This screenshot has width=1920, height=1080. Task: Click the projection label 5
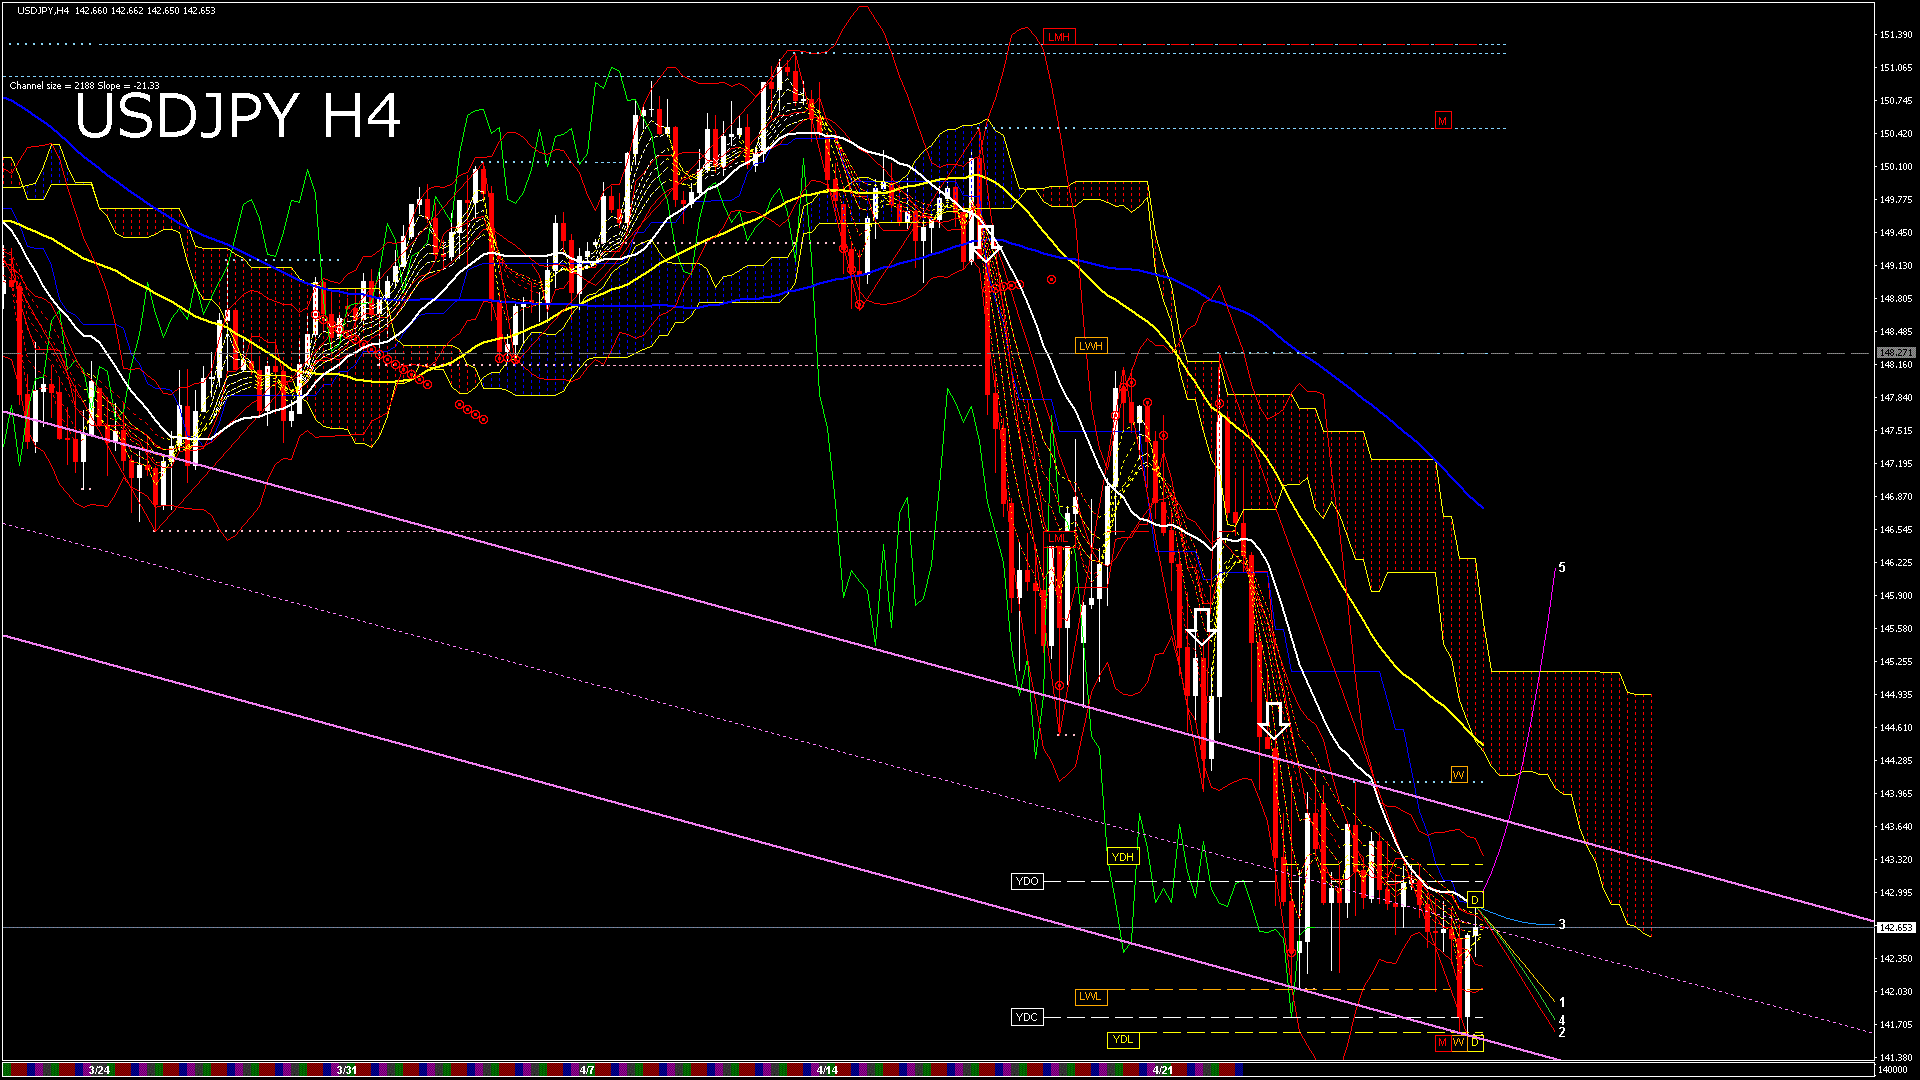[x=1562, y=568]
